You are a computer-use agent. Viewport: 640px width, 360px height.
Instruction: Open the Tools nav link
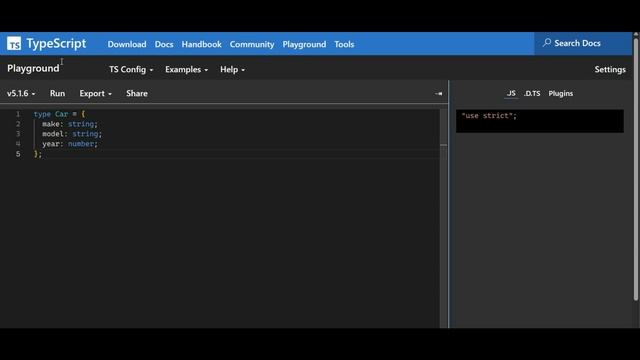[344, 44]
